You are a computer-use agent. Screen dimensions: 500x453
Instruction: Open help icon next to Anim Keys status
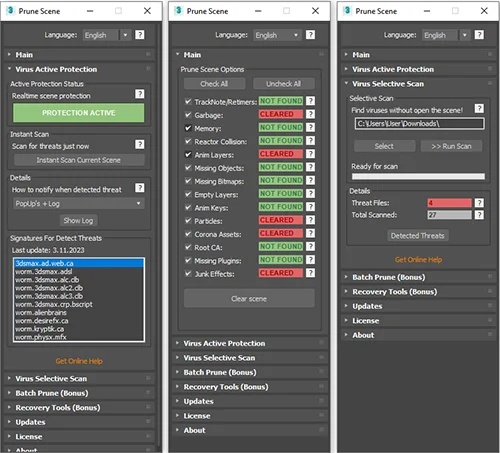[310, 207]
